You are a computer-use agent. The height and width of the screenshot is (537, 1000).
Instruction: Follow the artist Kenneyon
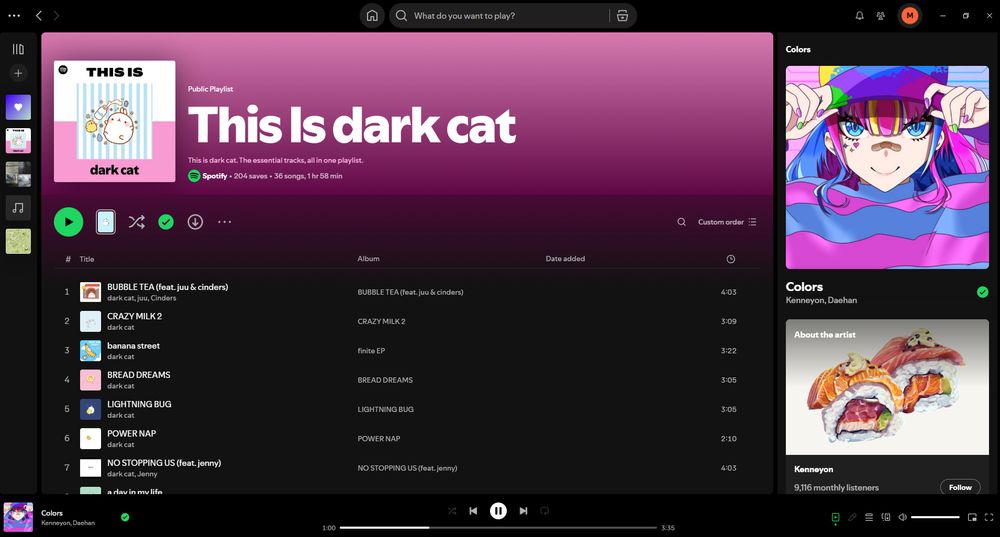960,487
